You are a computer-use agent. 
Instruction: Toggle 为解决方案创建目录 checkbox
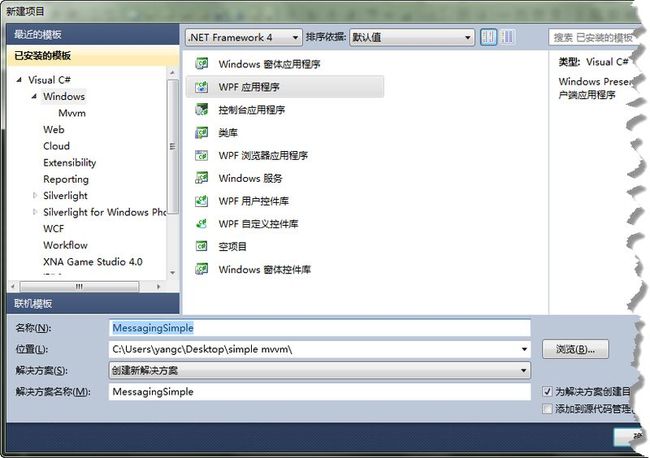(x=547, y=391)
